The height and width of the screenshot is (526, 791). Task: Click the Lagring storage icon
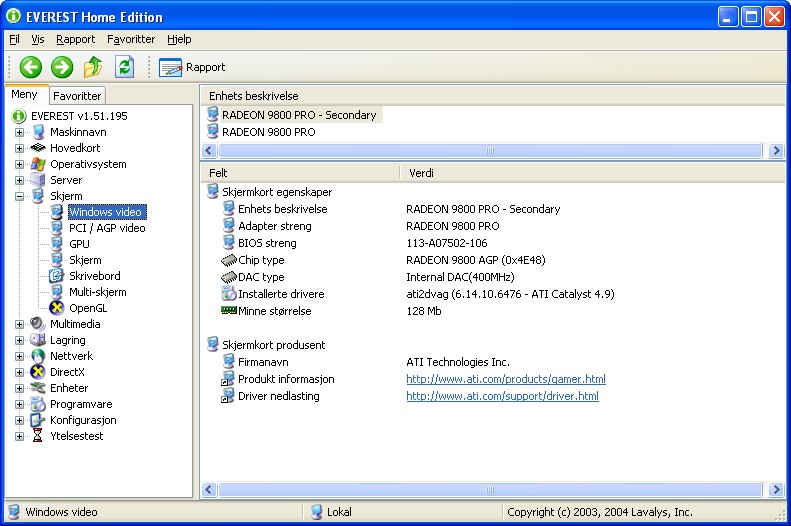pyautogui.click(x=38, y=340)
